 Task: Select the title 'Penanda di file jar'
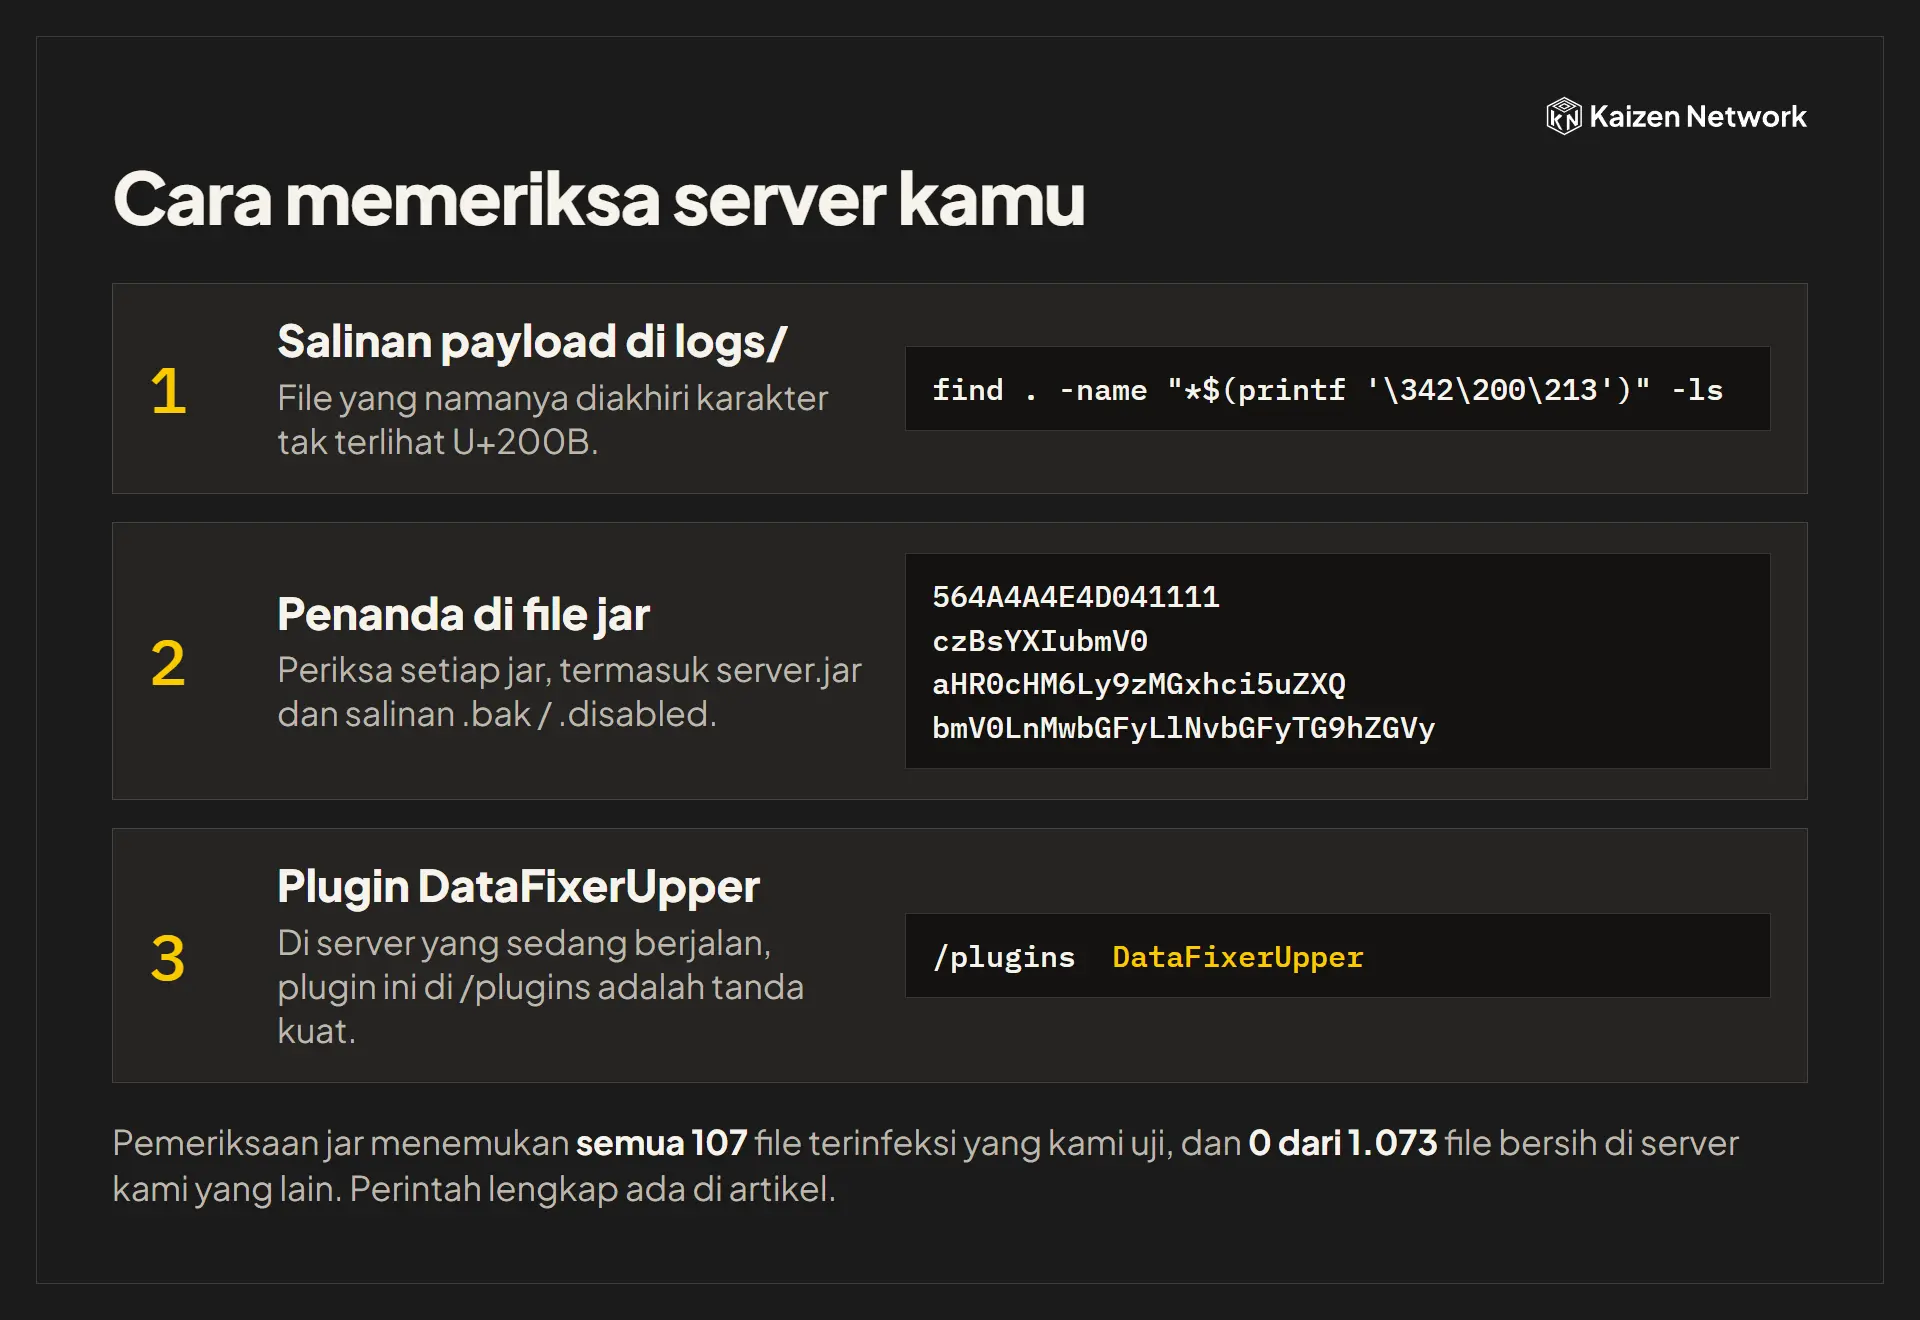pyautogui.click(x=463, y=614)
